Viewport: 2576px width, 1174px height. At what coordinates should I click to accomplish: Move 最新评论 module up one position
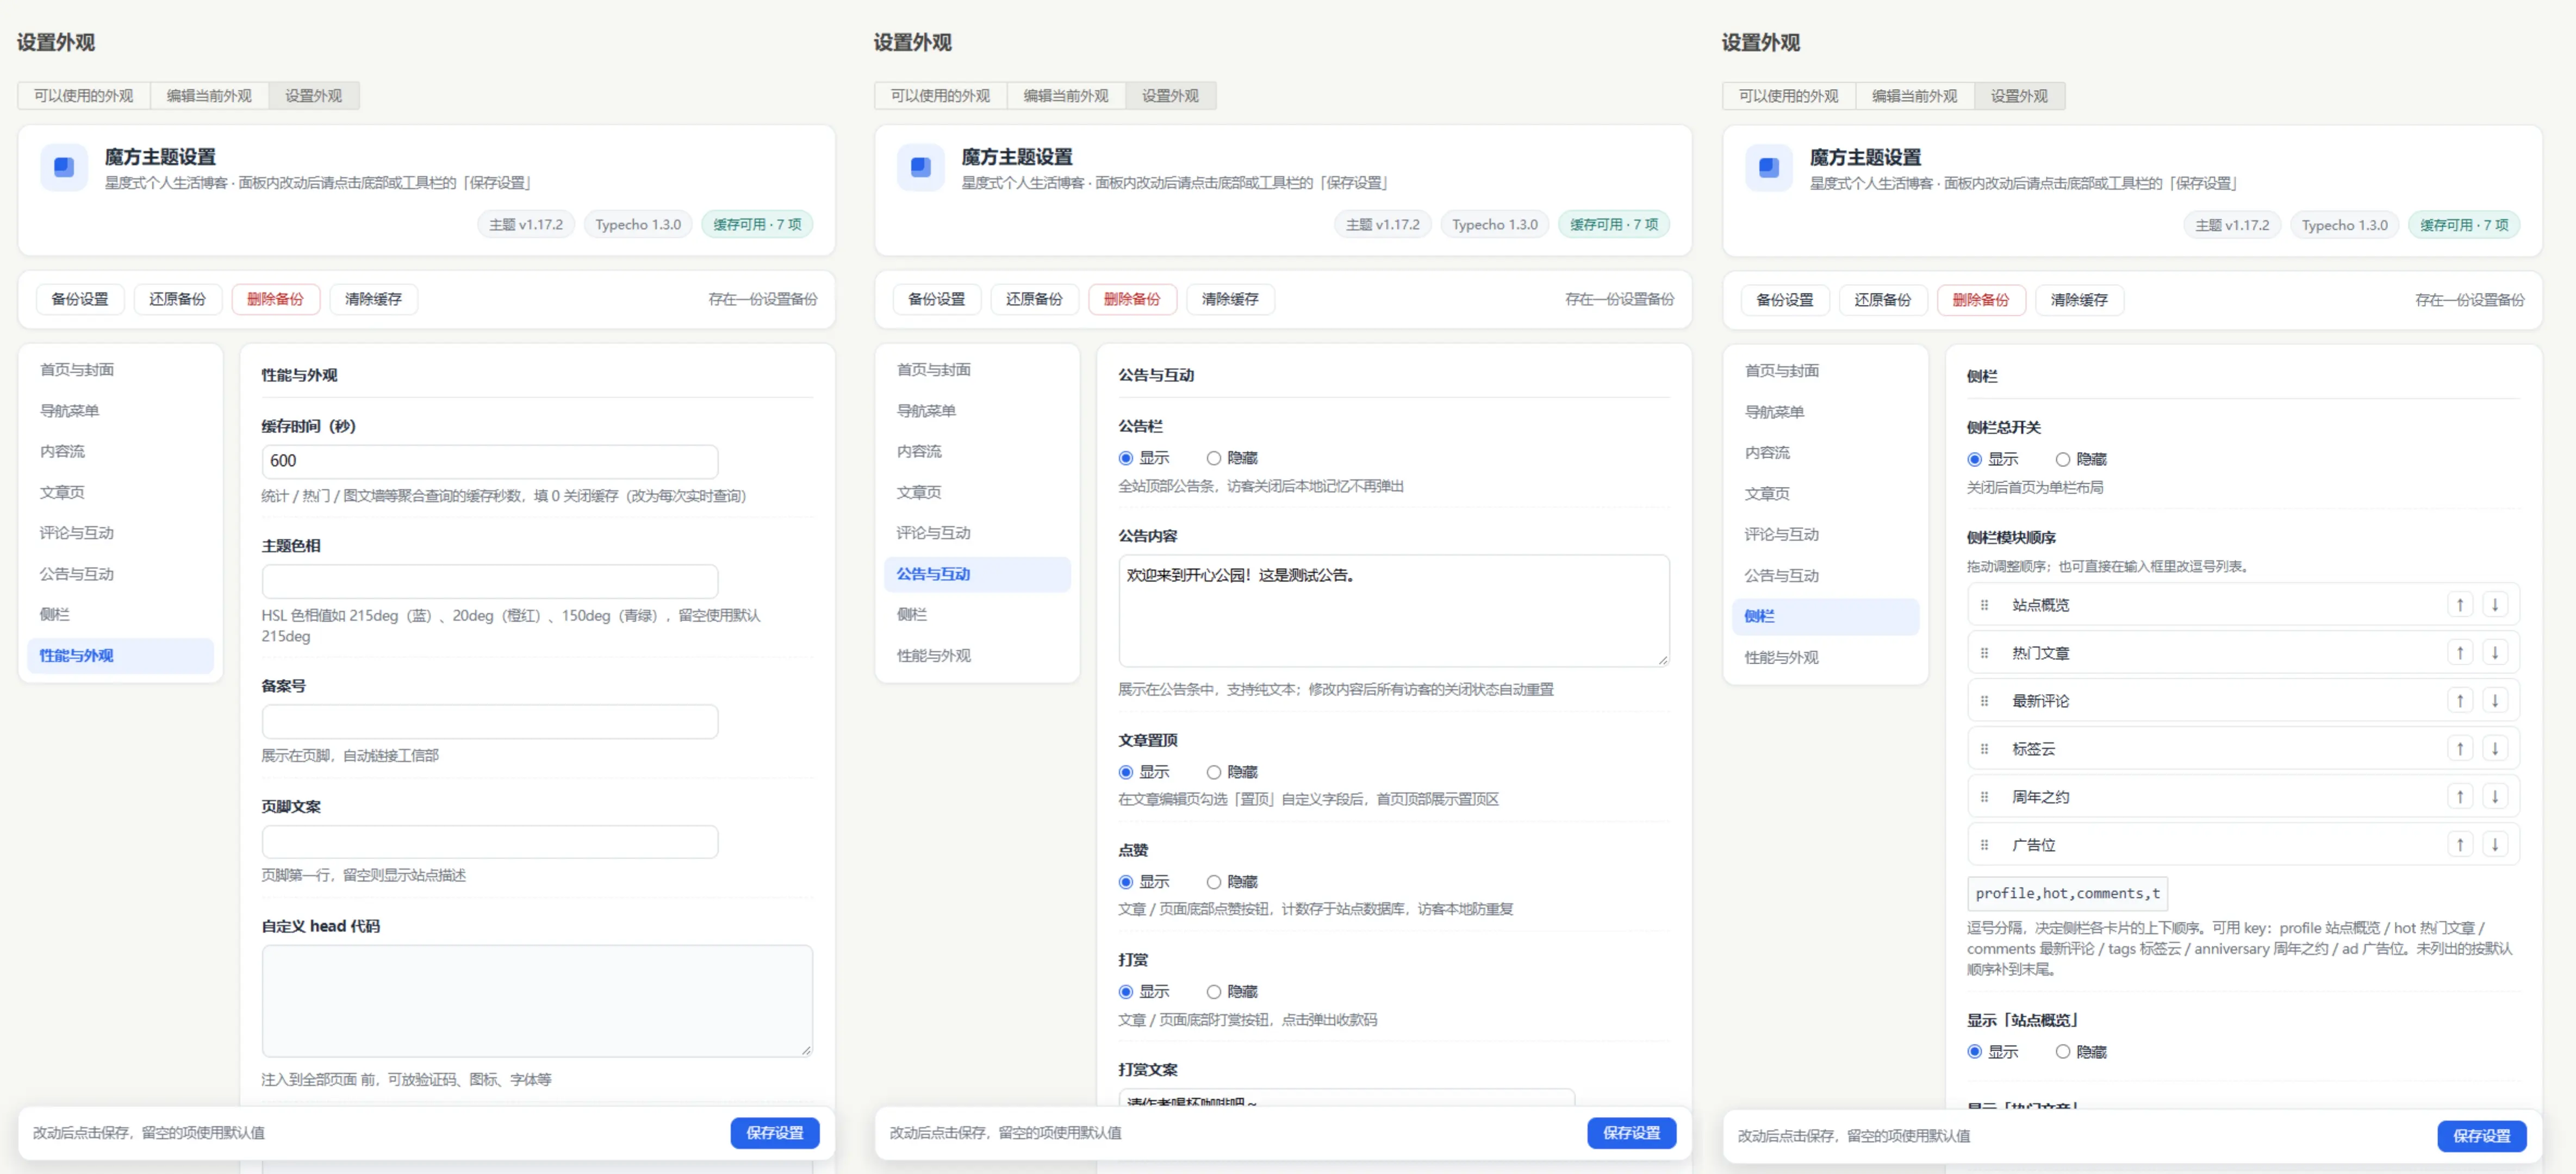(x=2459, y=701)
